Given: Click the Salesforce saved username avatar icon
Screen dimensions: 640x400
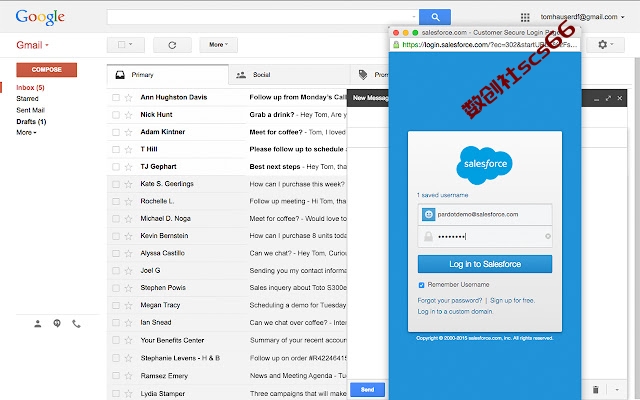Looking at the screenshot, I should (x=428, y=214).
